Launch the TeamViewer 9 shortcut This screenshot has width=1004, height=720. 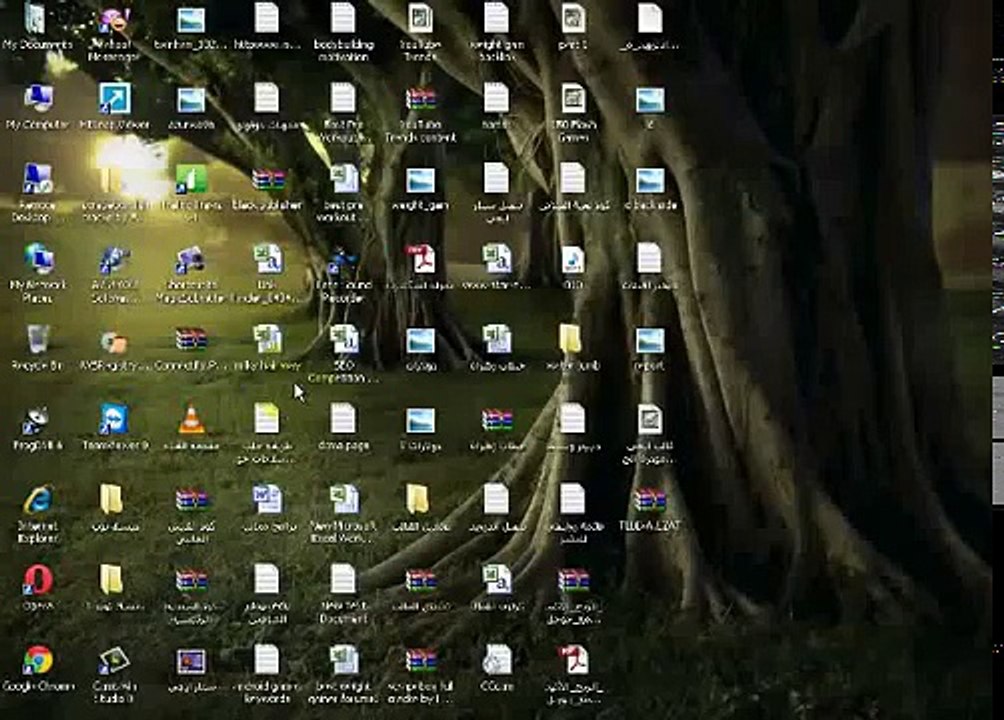[114, 420]
